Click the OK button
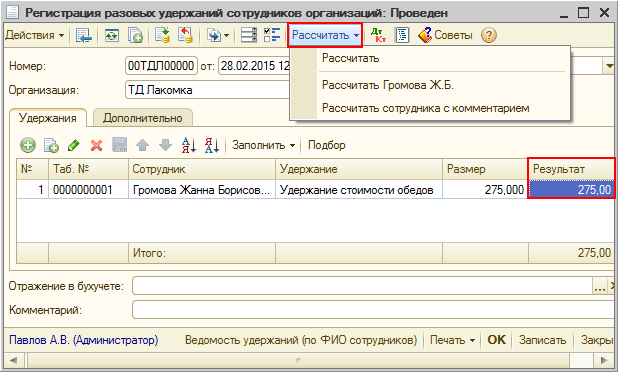Image resolution: width=618 pixels, height=372 pixels. point(496,340)
